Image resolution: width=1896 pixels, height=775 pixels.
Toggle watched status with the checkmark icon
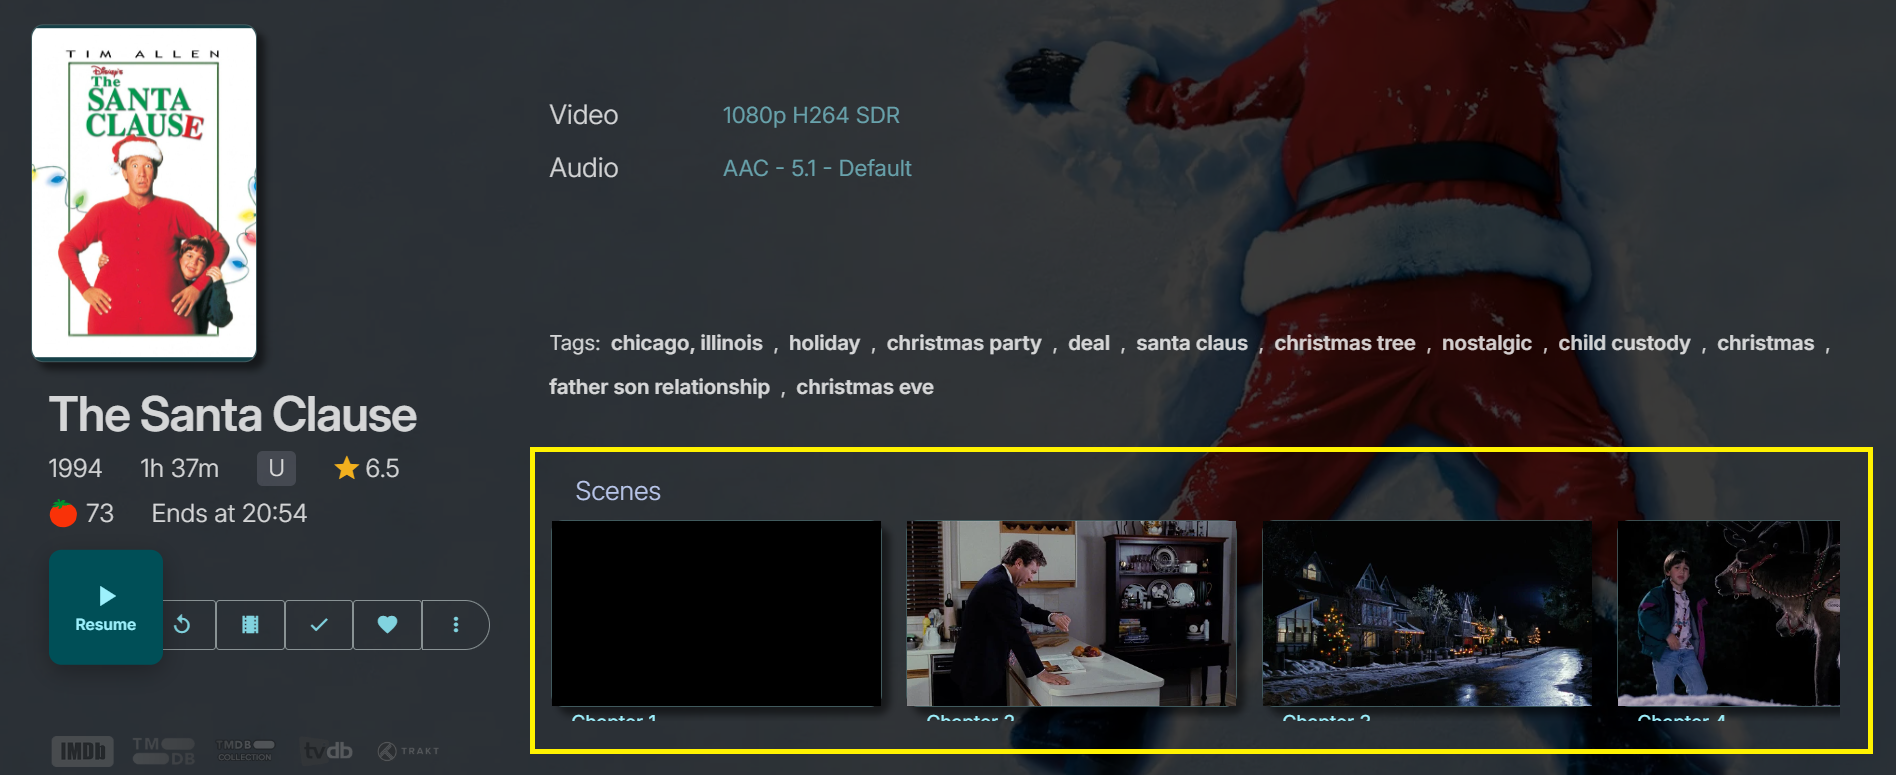click(x=319, y=625)
